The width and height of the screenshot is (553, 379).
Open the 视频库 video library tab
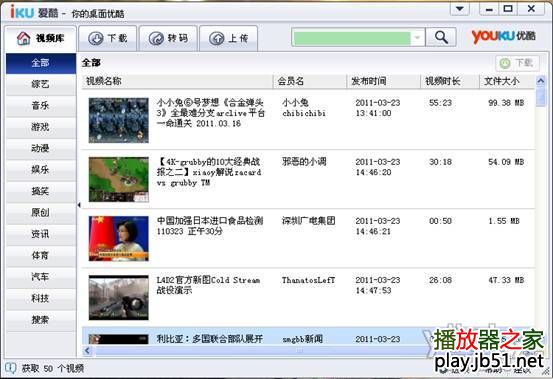pos(41,38)
